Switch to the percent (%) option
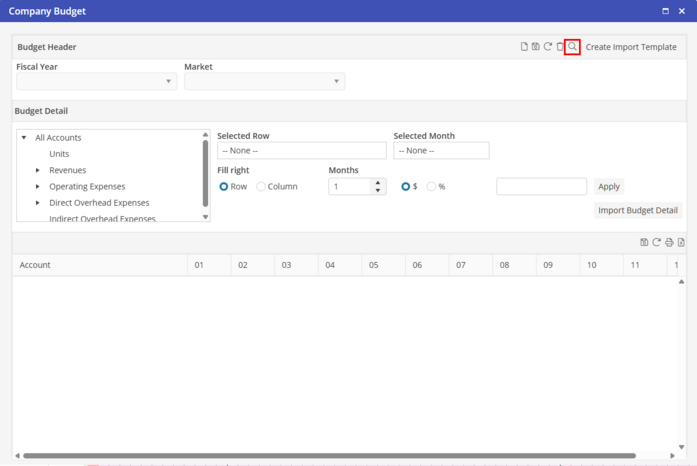697x466 pixels. click(432, 187)
